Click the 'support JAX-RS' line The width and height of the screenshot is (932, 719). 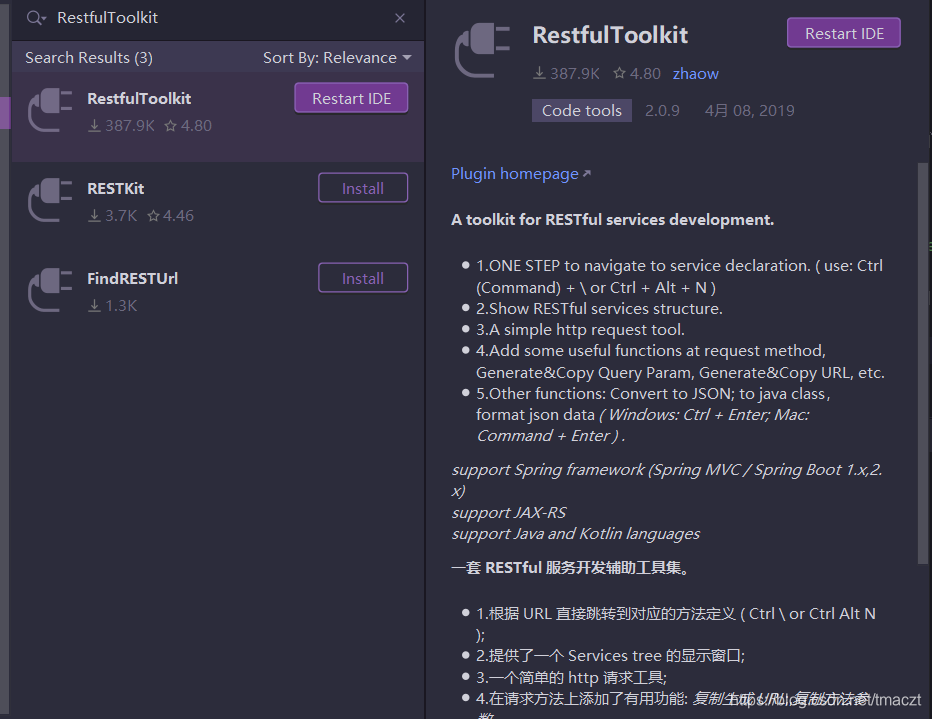[509, 512]
